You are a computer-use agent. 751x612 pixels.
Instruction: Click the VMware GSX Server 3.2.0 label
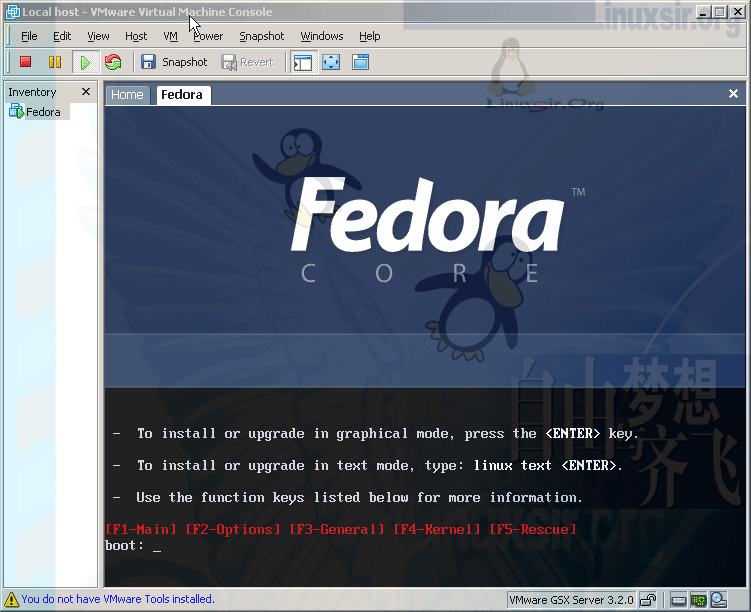coord(571,600)
